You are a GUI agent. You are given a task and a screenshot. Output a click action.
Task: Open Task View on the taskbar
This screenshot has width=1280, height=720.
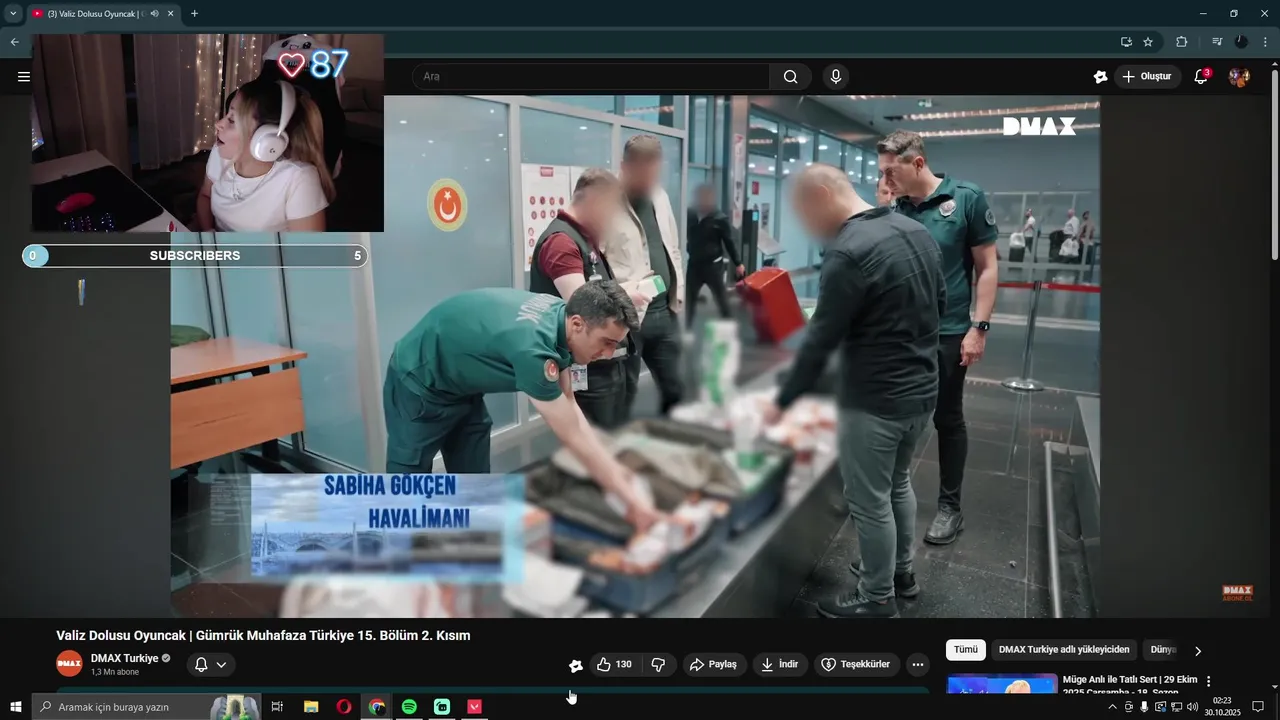click(277, 707)
